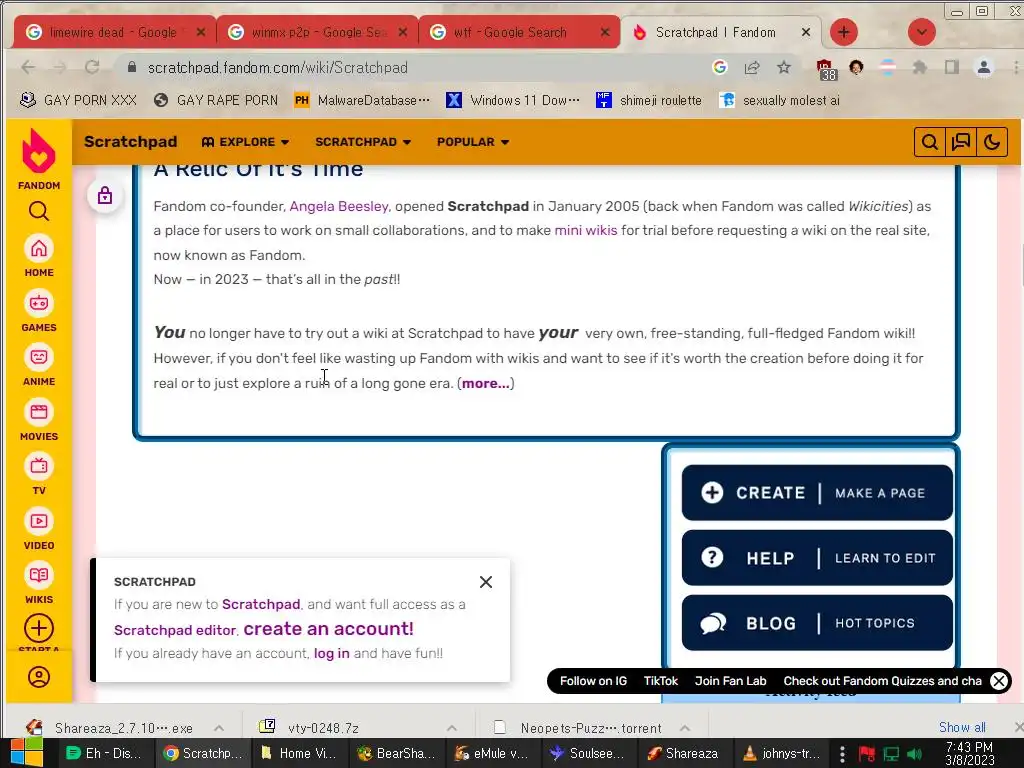The width and height of the screenshot is (1024, 768).
Task: Go to Fandom HOME in sidebar
Action: point(39,257)
